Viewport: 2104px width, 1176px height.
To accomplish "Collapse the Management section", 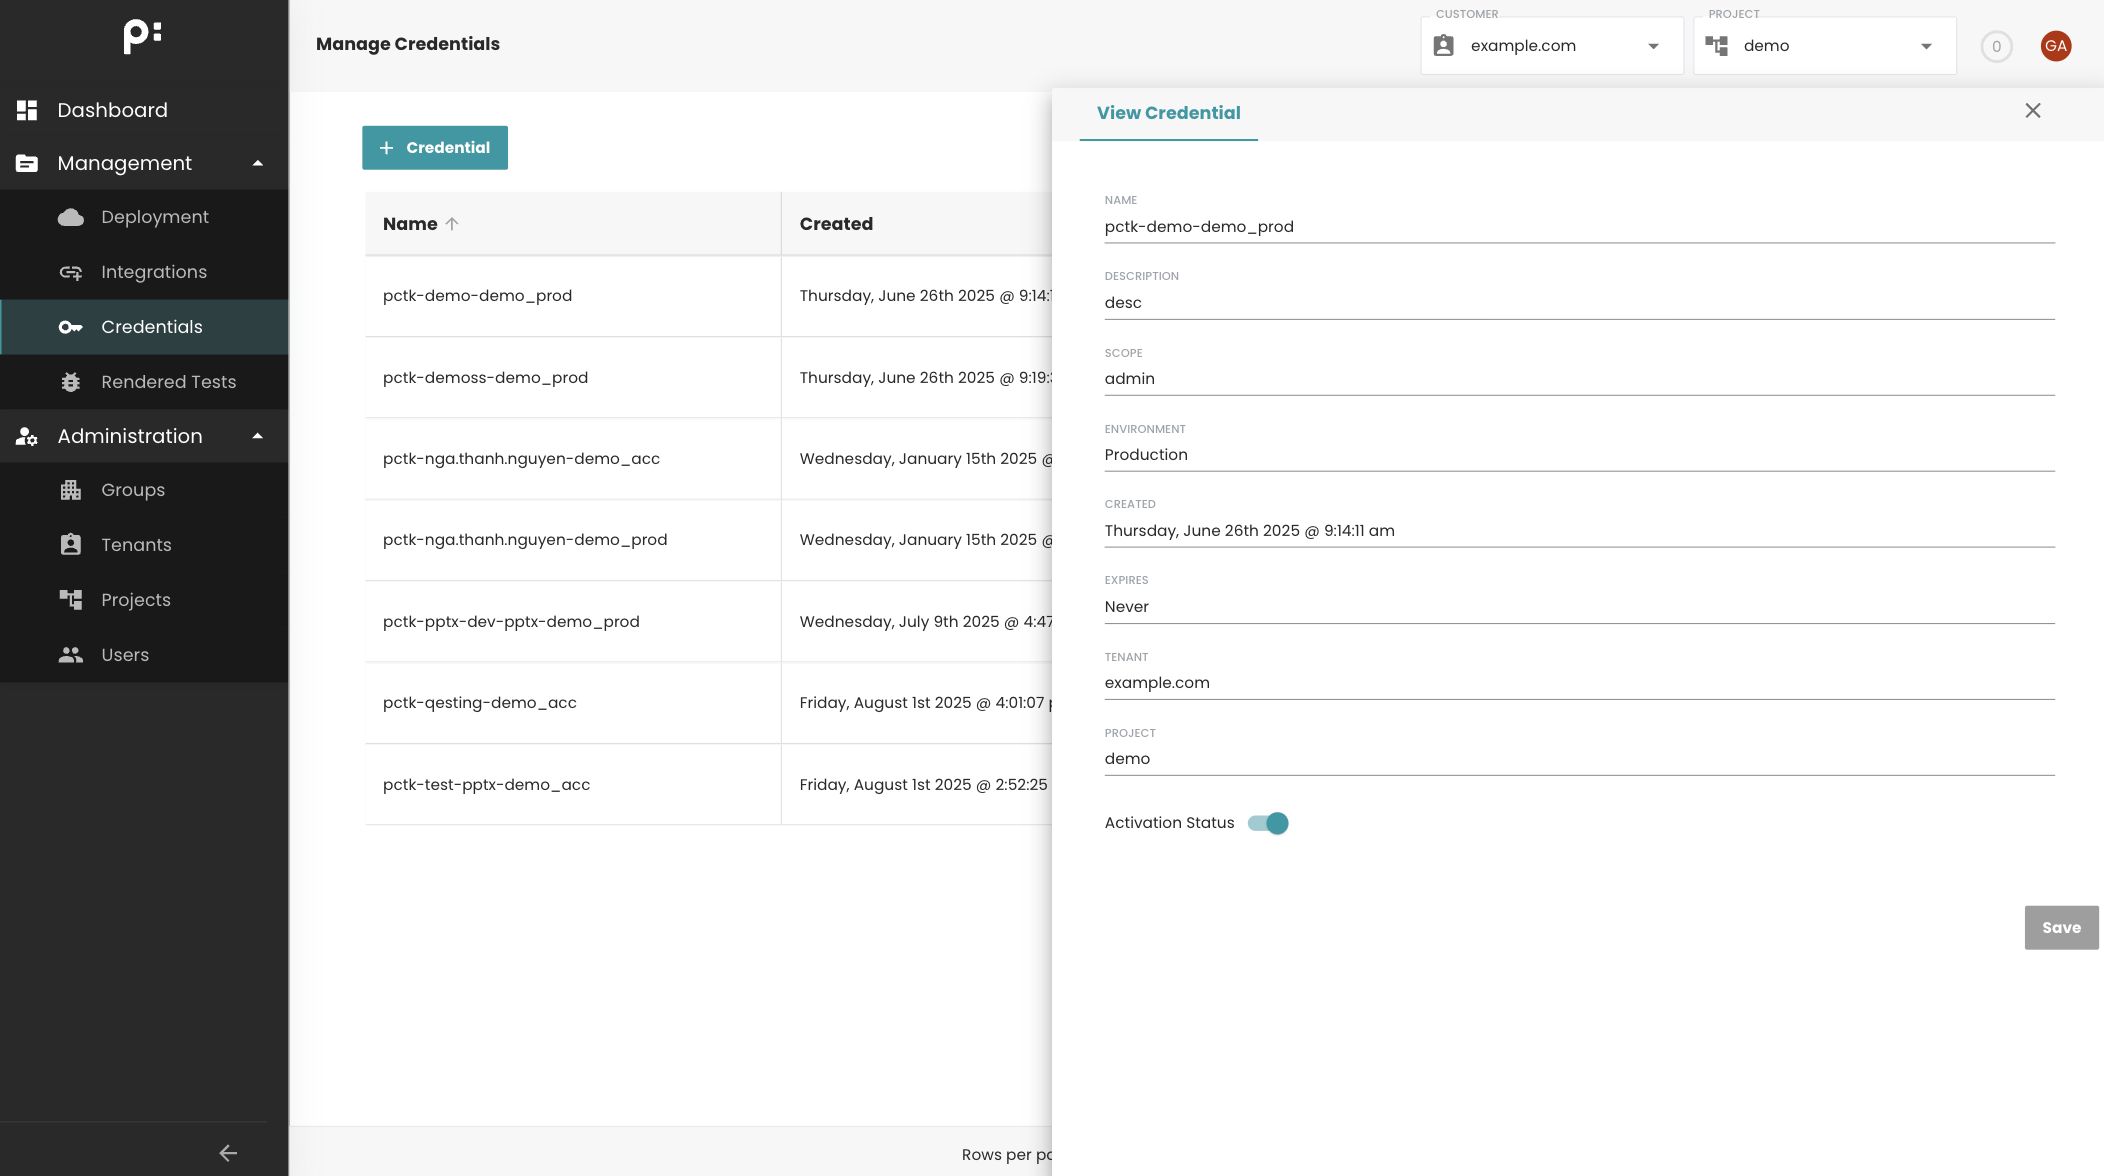I will click(257, 164).
